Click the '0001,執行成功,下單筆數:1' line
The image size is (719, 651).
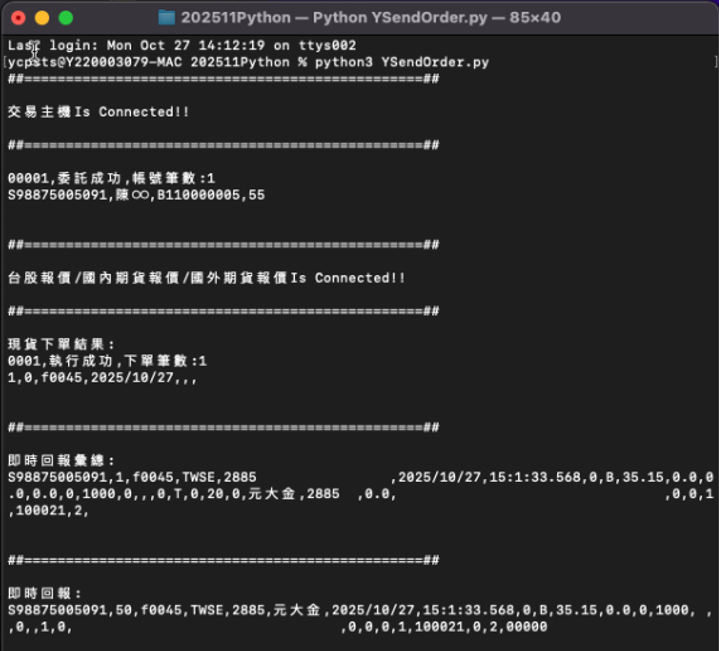coord(107,361)
